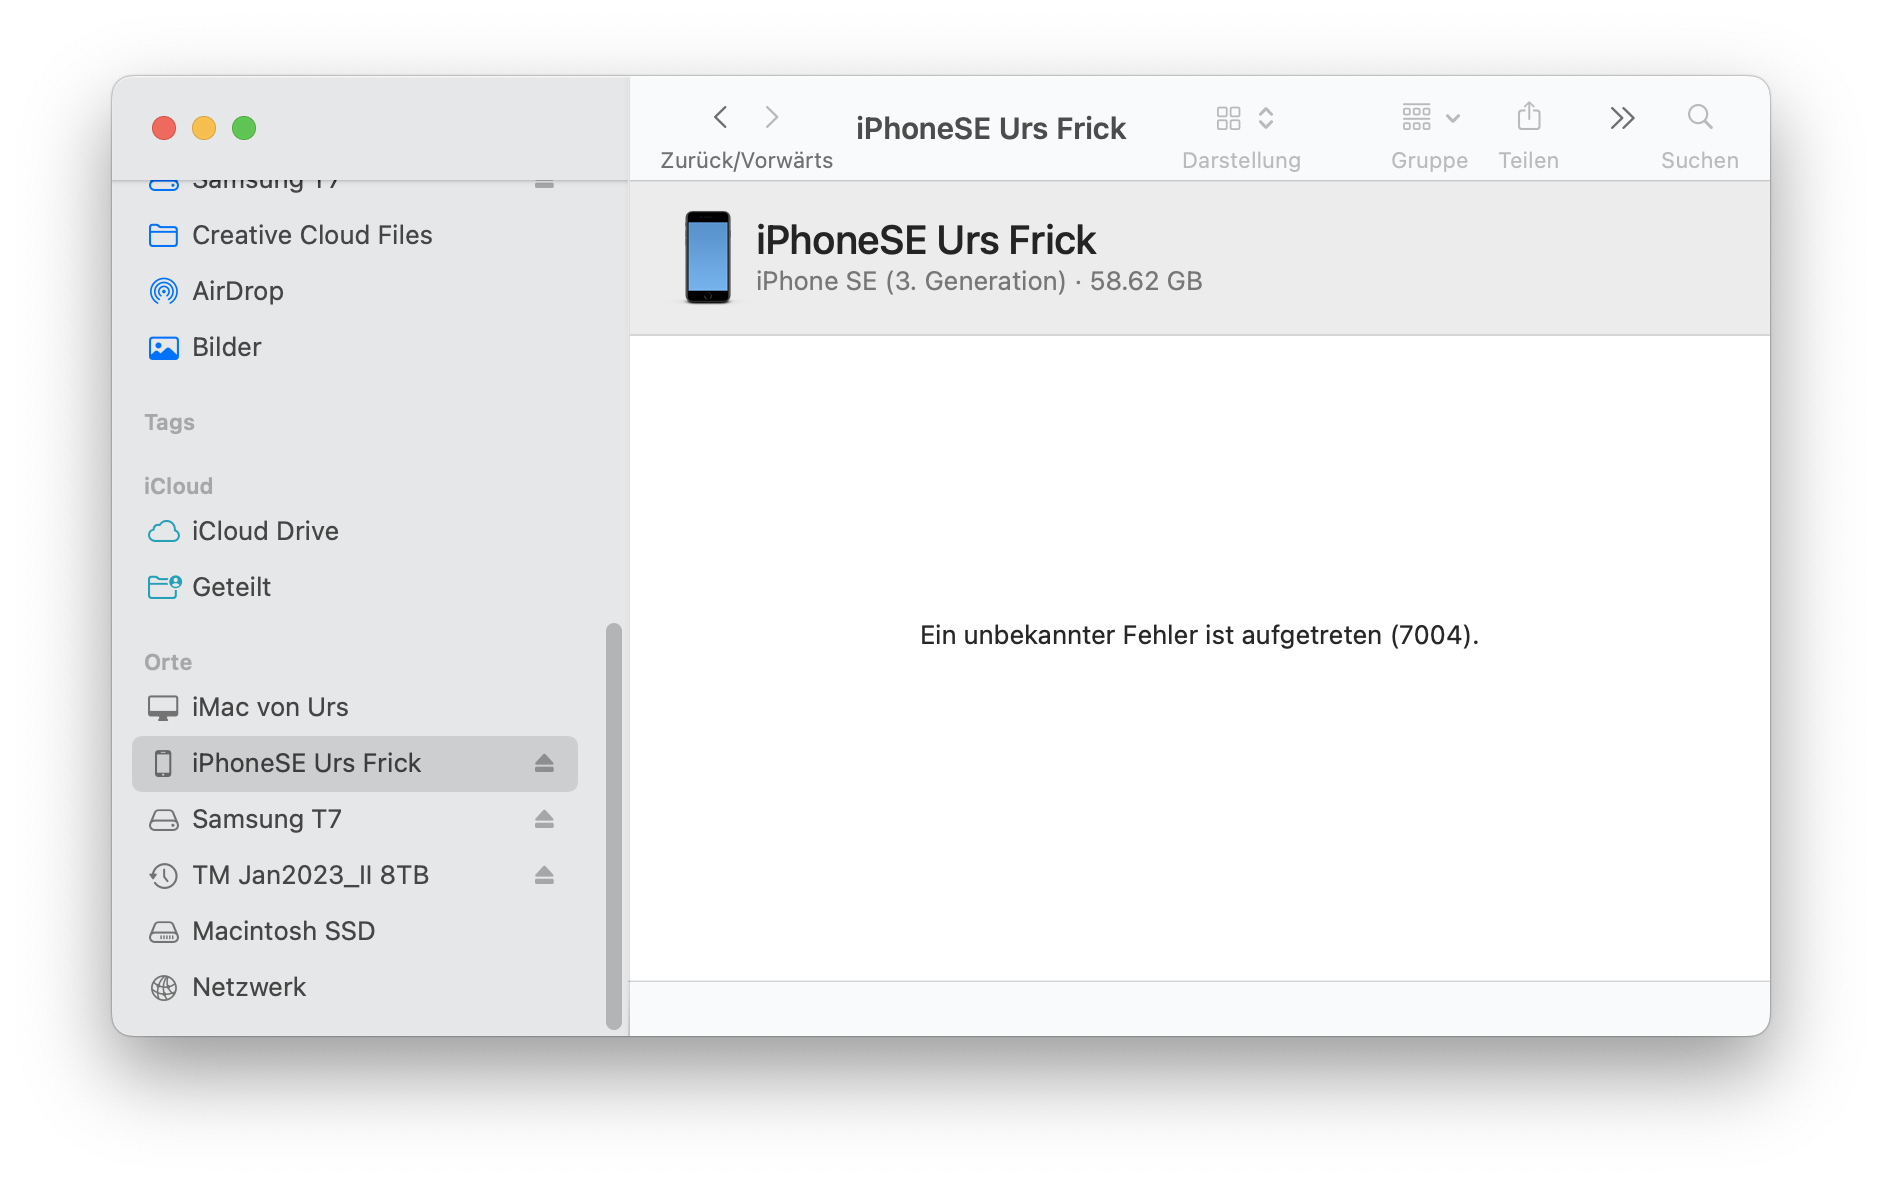Screen dimensions: 1882x1184
Task: Open TM Jan2023_II 8TB volume
Action: pos(355,875)
